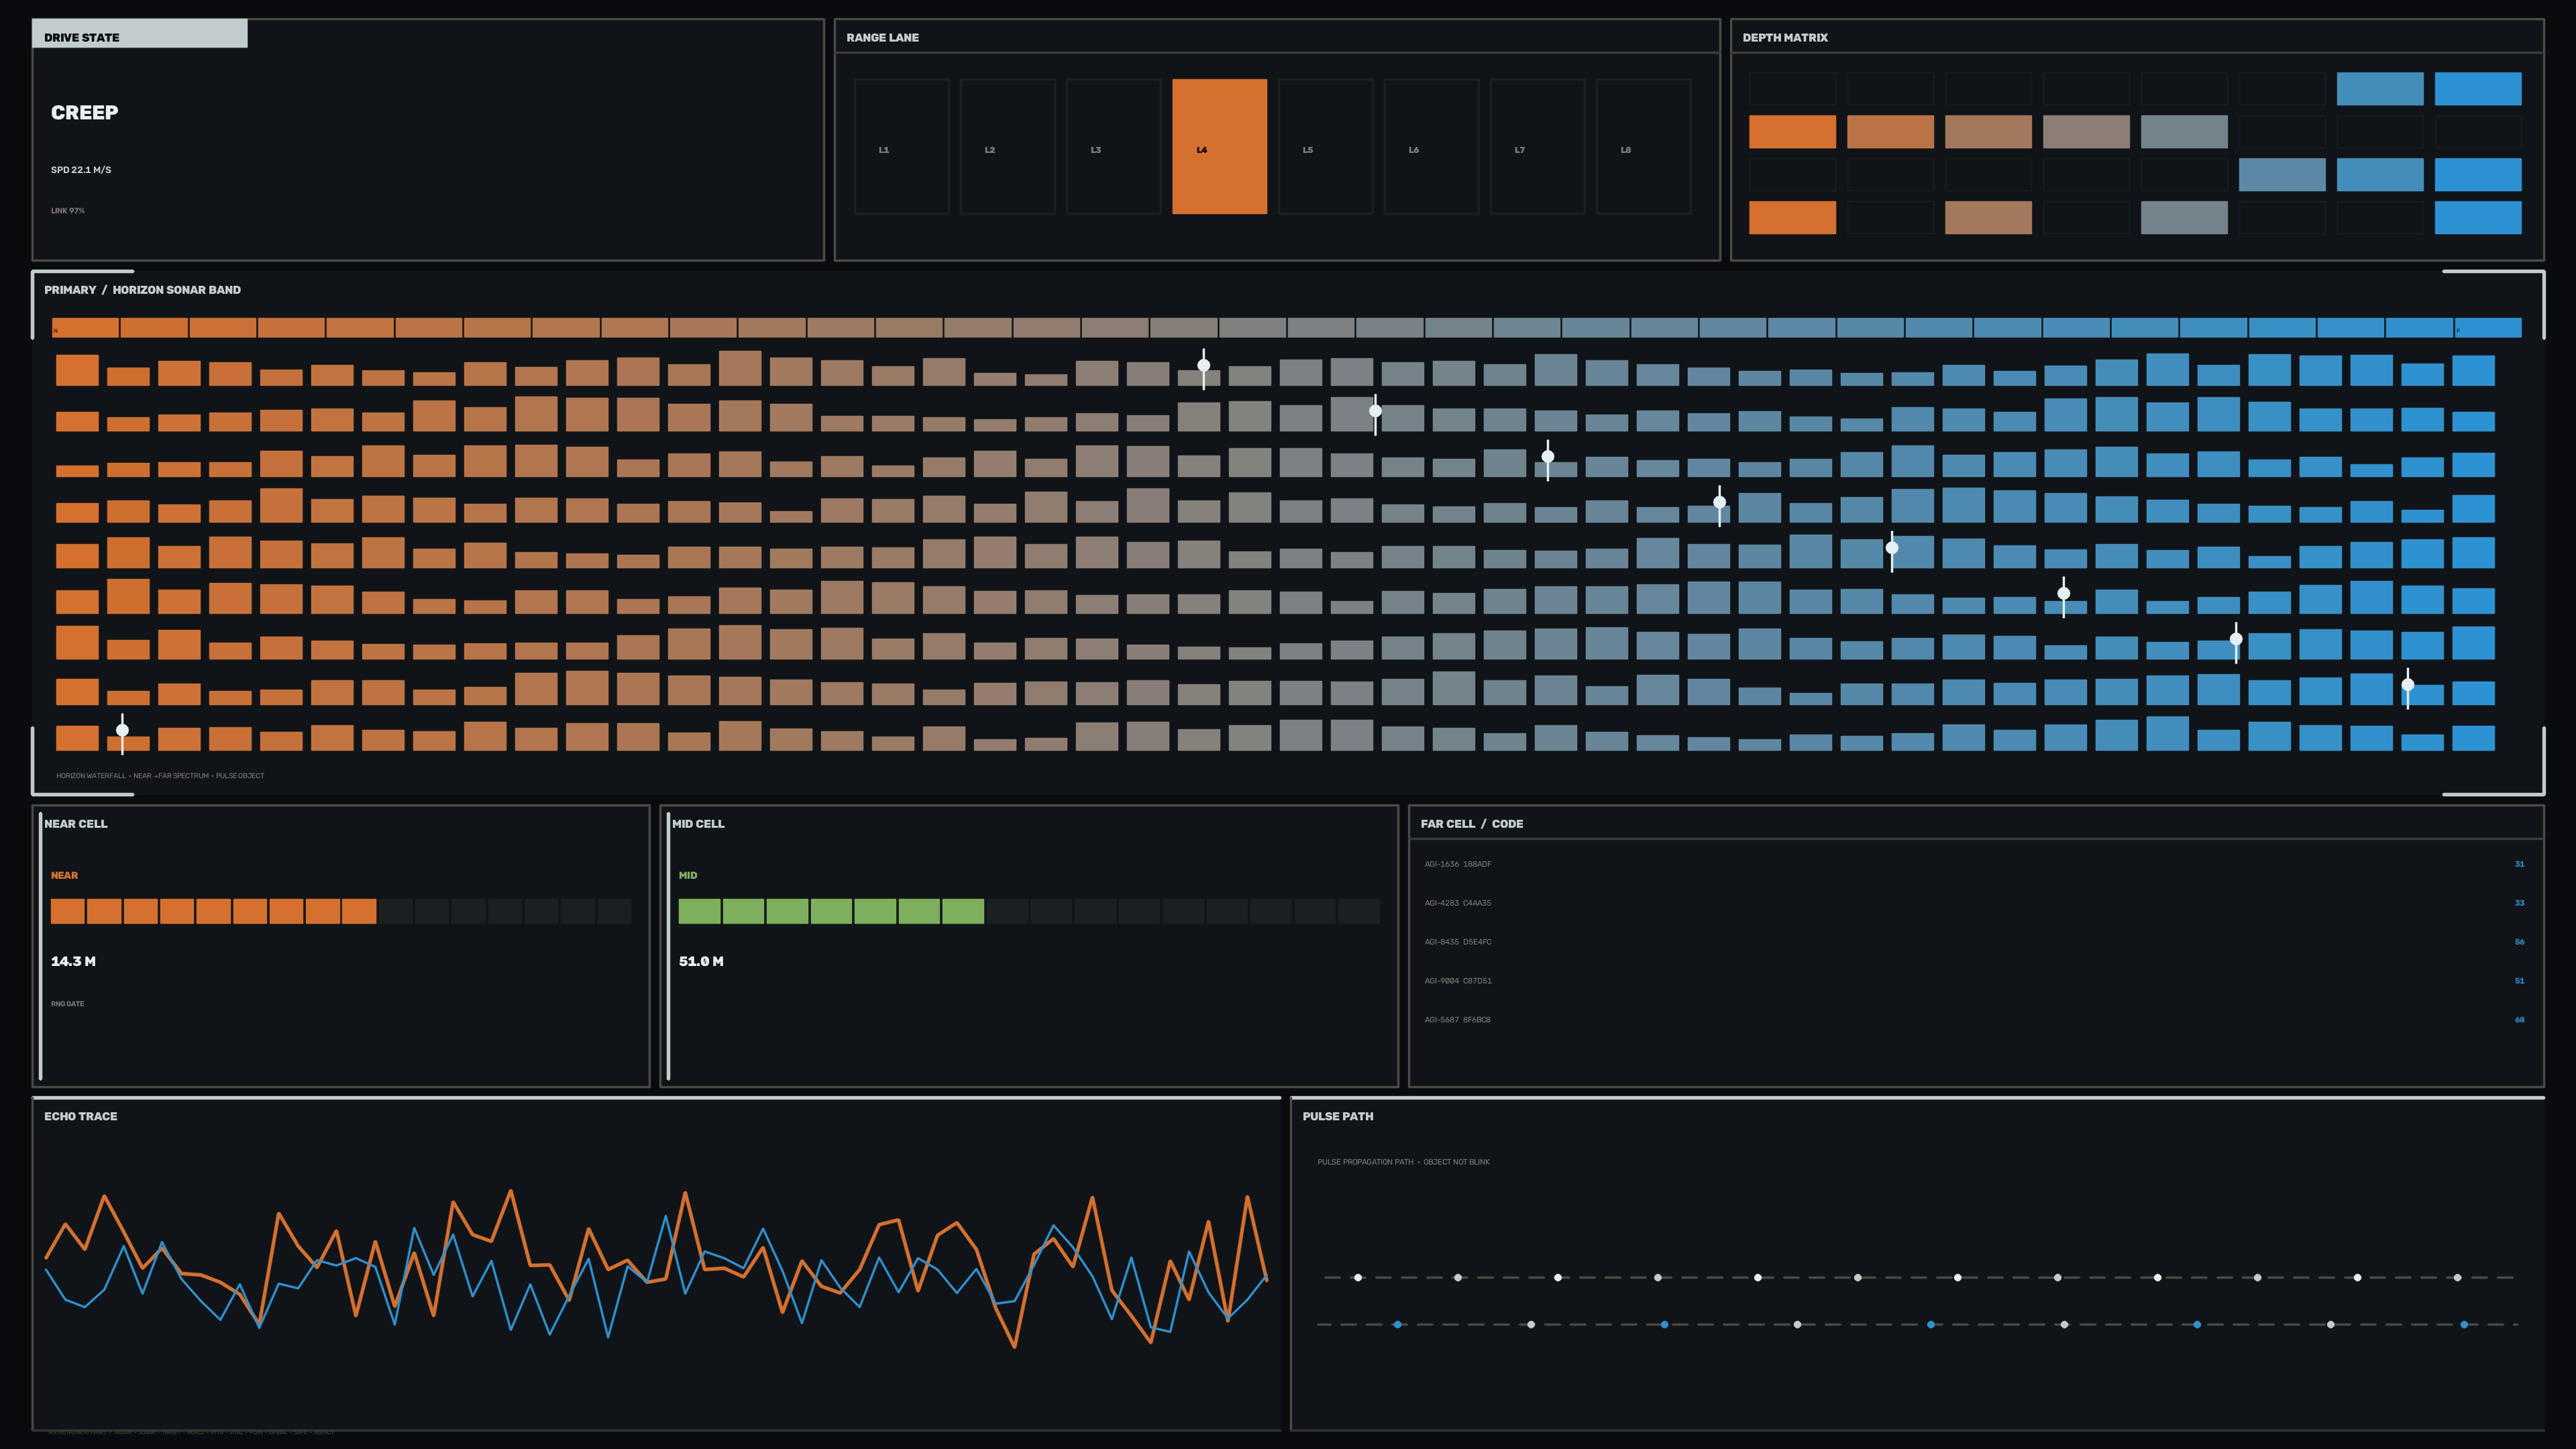
Task: Click the pulse marker on the bottom sonar row
Action: coord(122,730)
